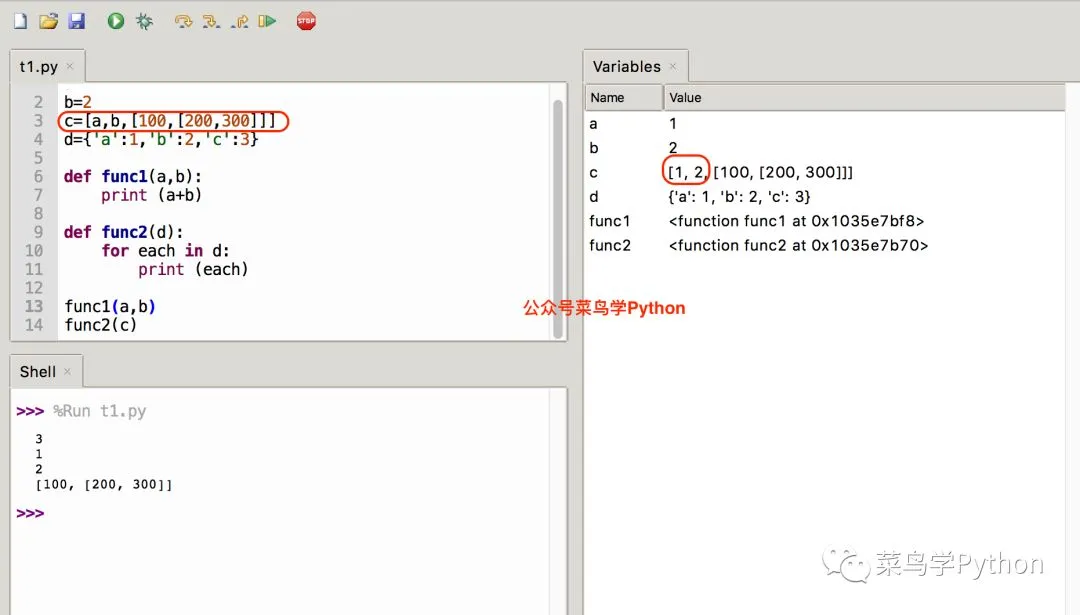Screen dimensions: 1080x615
Task: Open an existing file
Action: coord(47,20)
